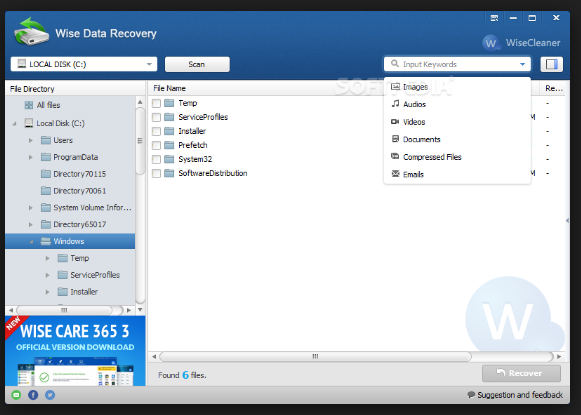Viewport: 581px width, 415px height.
Task: Close the keyword filter dropdown arrow
Action: pos(522,64)
